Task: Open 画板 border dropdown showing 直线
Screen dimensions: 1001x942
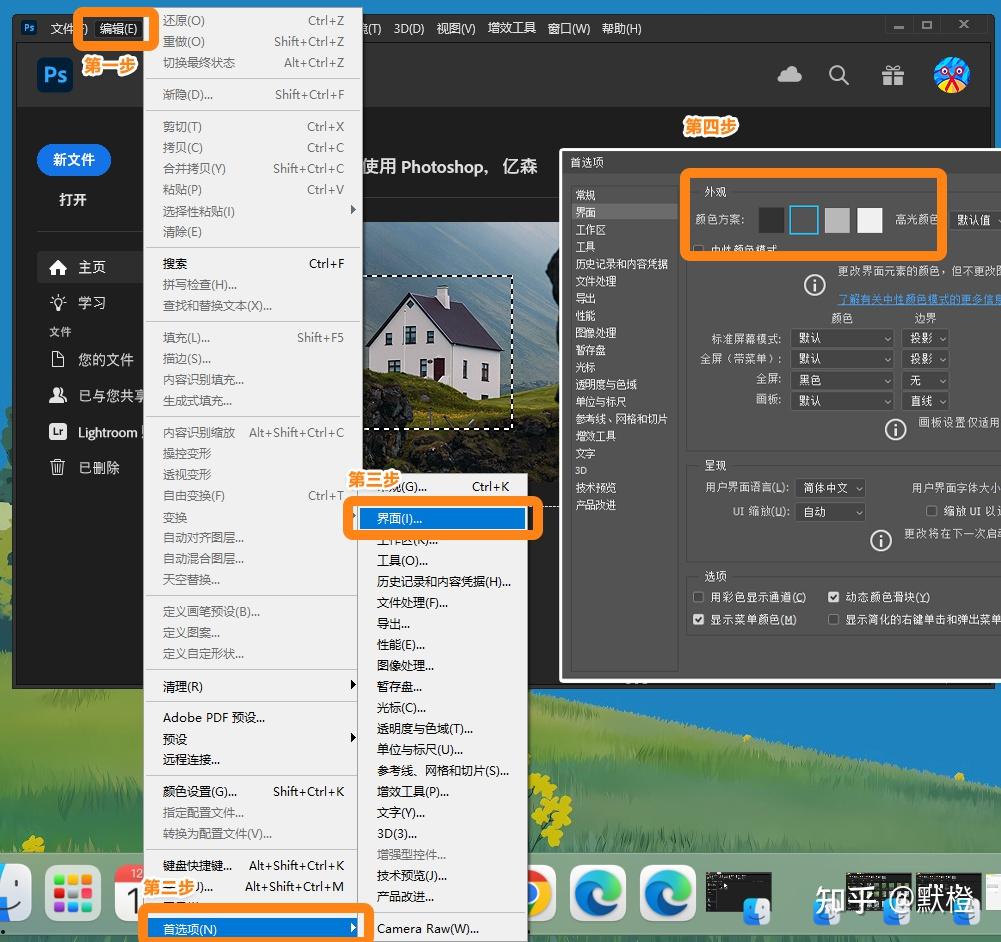Action: [x=925, y=401]
